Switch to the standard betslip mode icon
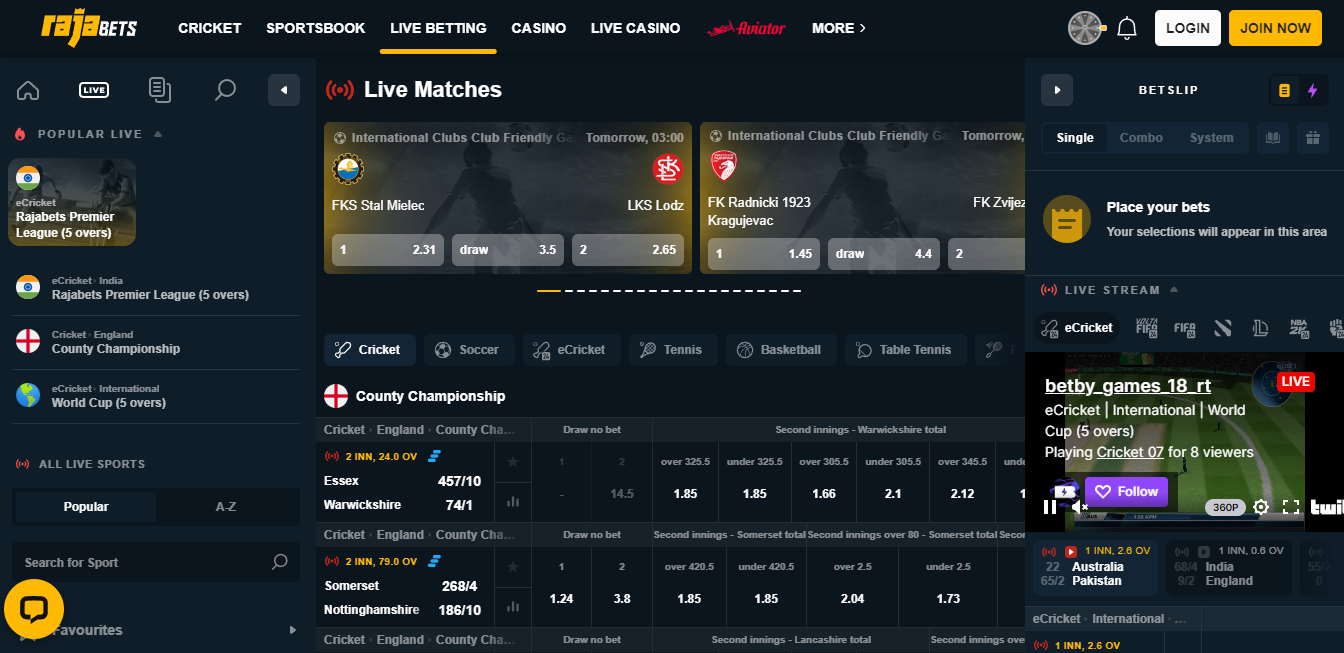 coord(1284,91)
